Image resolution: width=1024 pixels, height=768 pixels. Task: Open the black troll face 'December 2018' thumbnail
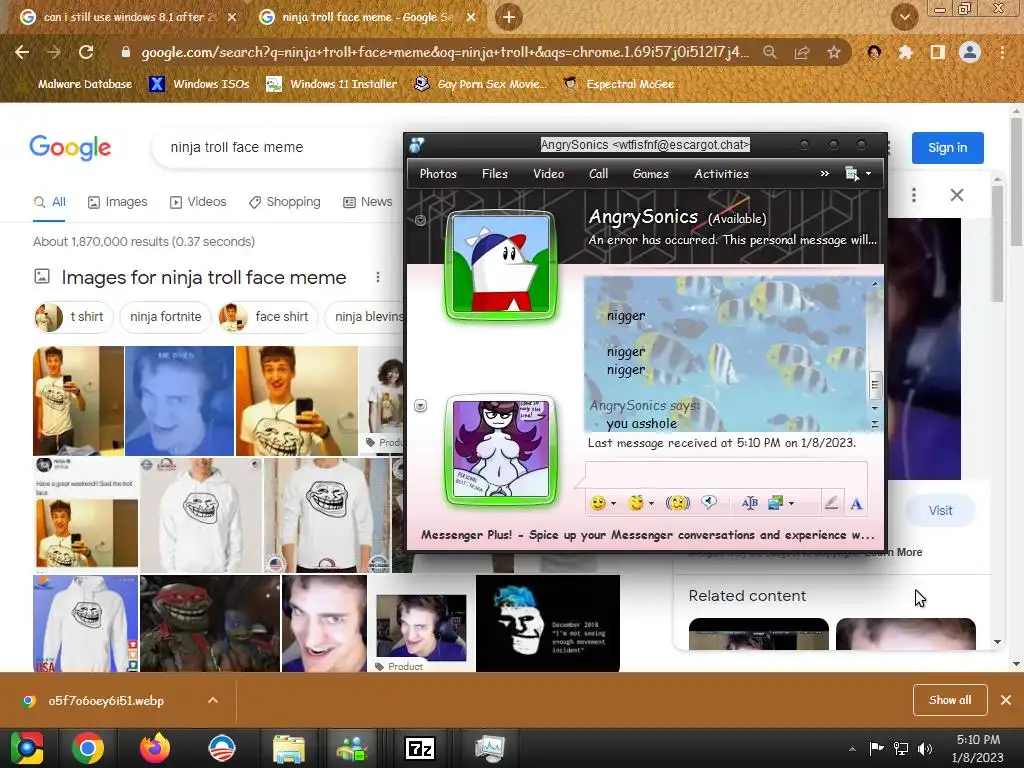click(x=547, y=623)
